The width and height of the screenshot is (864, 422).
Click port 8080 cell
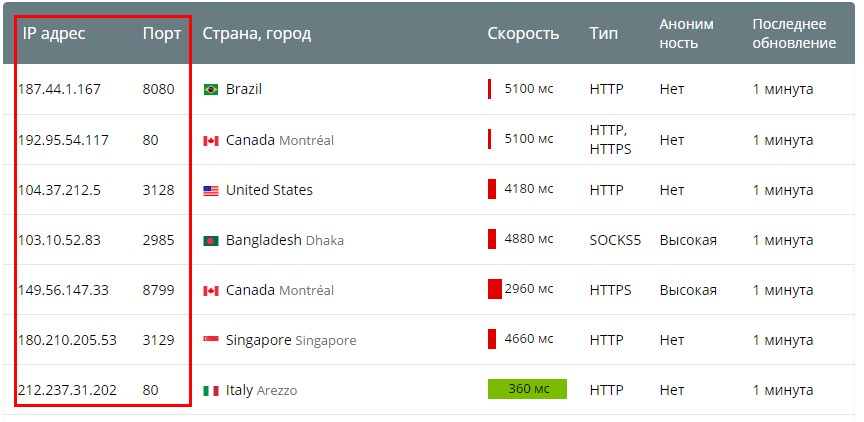(158, 89)
